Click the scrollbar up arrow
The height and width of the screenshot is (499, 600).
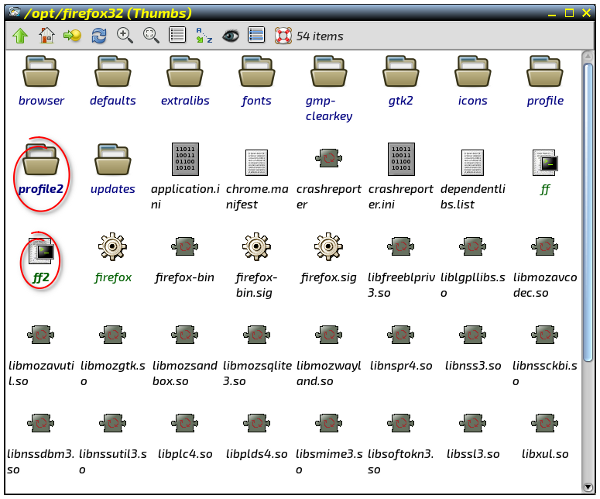(x=588, y=56)
